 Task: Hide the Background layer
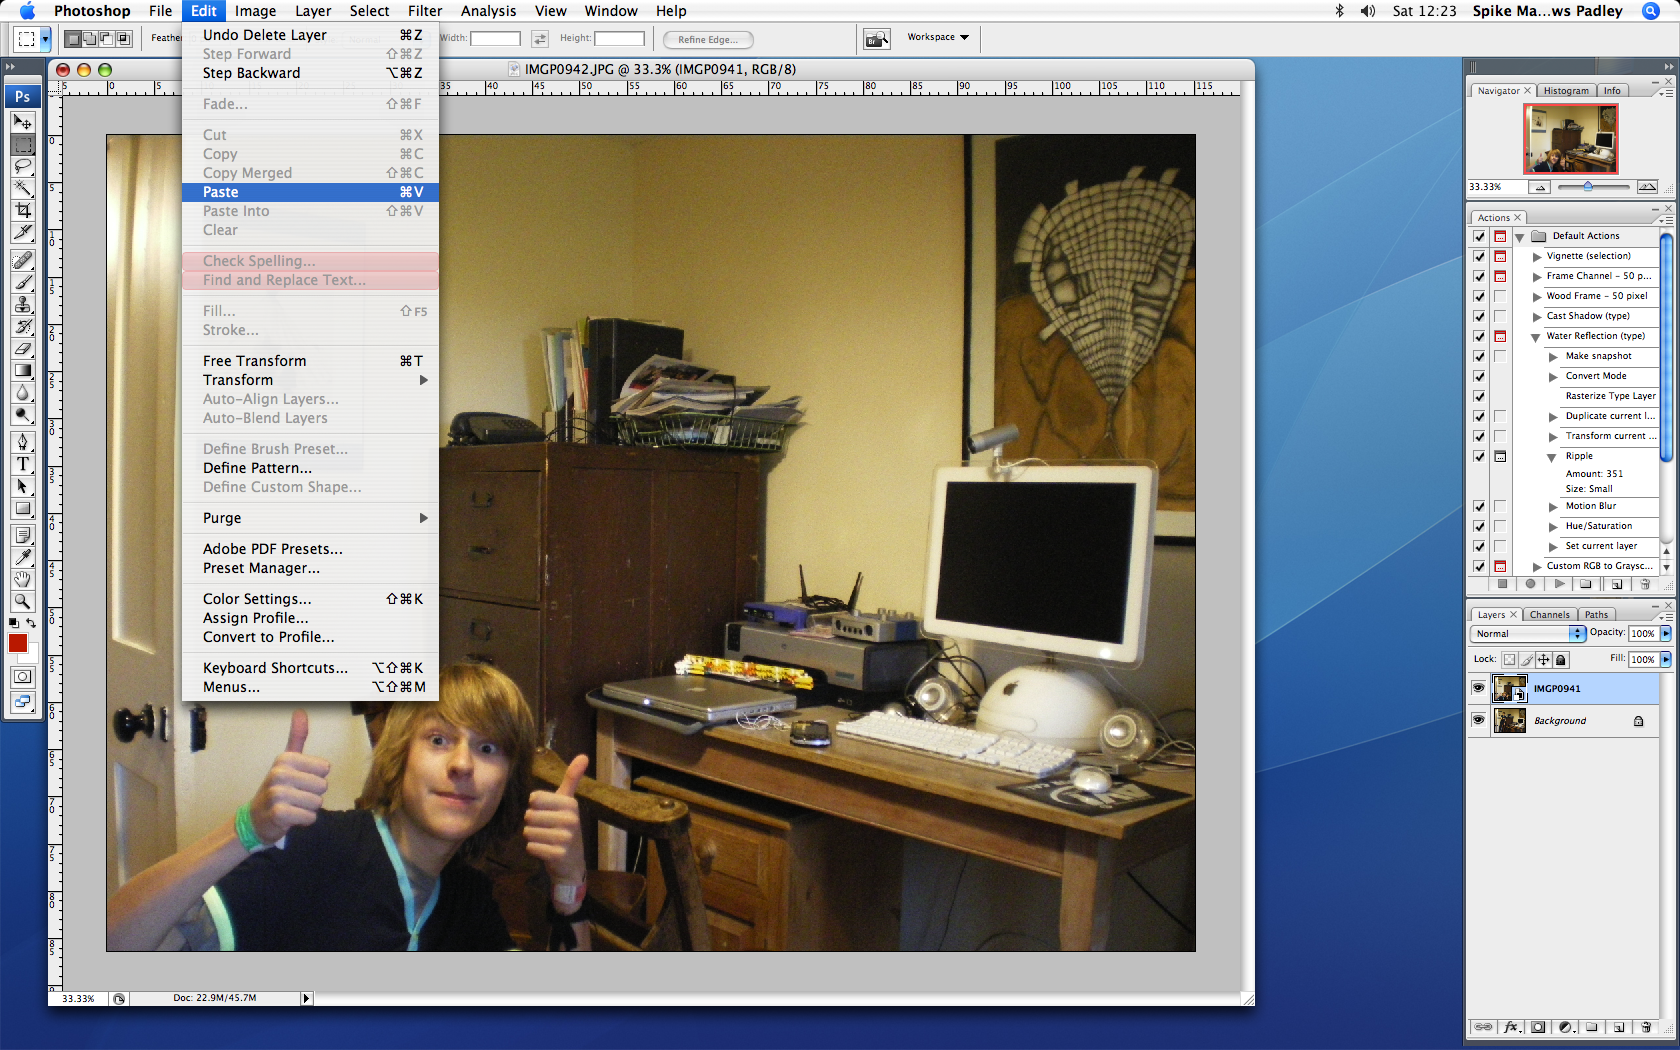(1478, 720)
